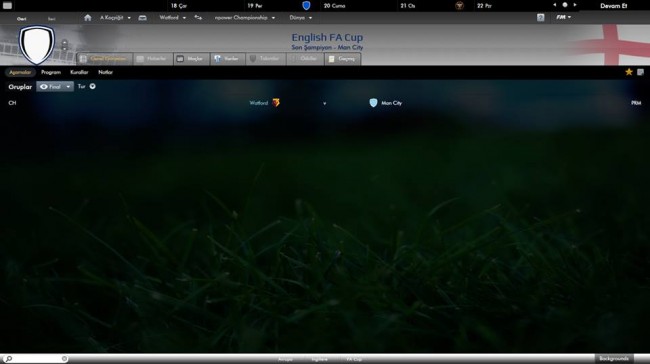This screenshot has height=364, width=650.
Task: Click the İngiltere breadcrumb in the bottom bar
Action: click(320, 359)
